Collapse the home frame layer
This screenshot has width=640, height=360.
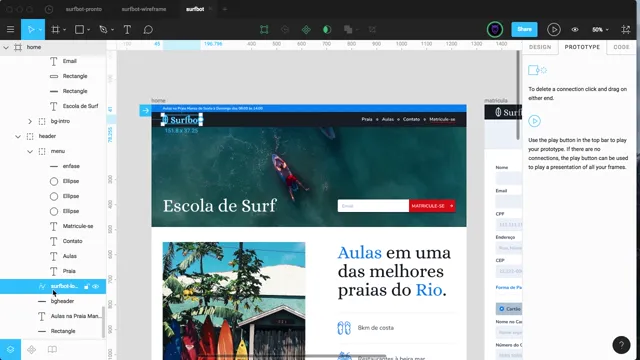pyautogui.click(x=6, y=47)
